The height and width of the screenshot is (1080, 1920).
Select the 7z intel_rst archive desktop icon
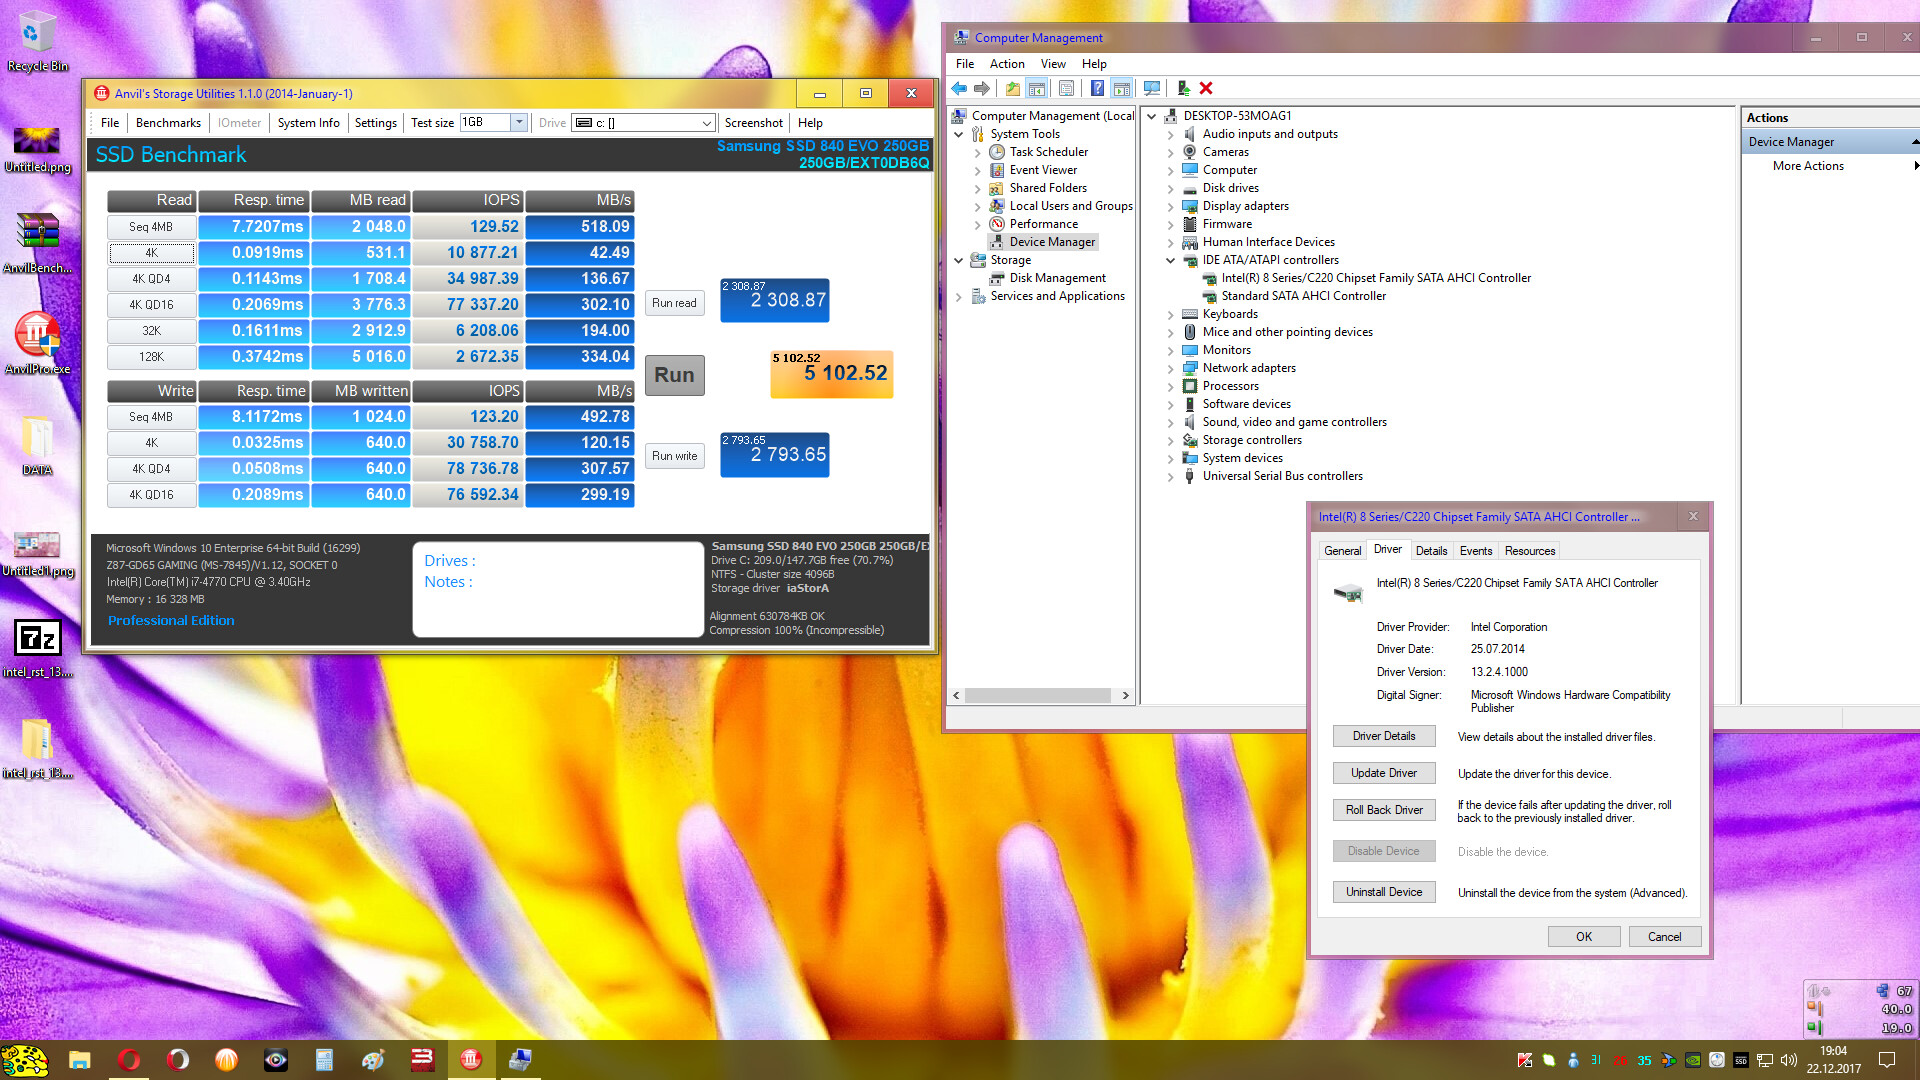click(x=37, y=647)
